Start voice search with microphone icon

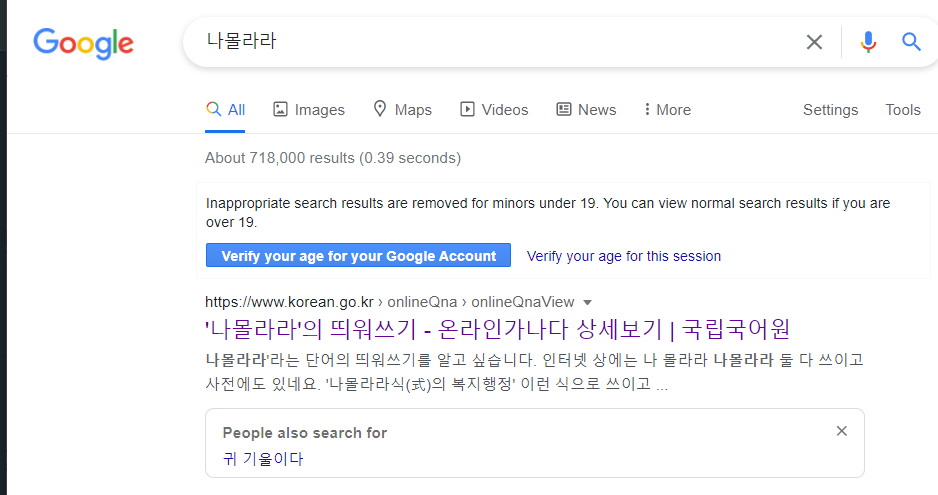(868, 42)
